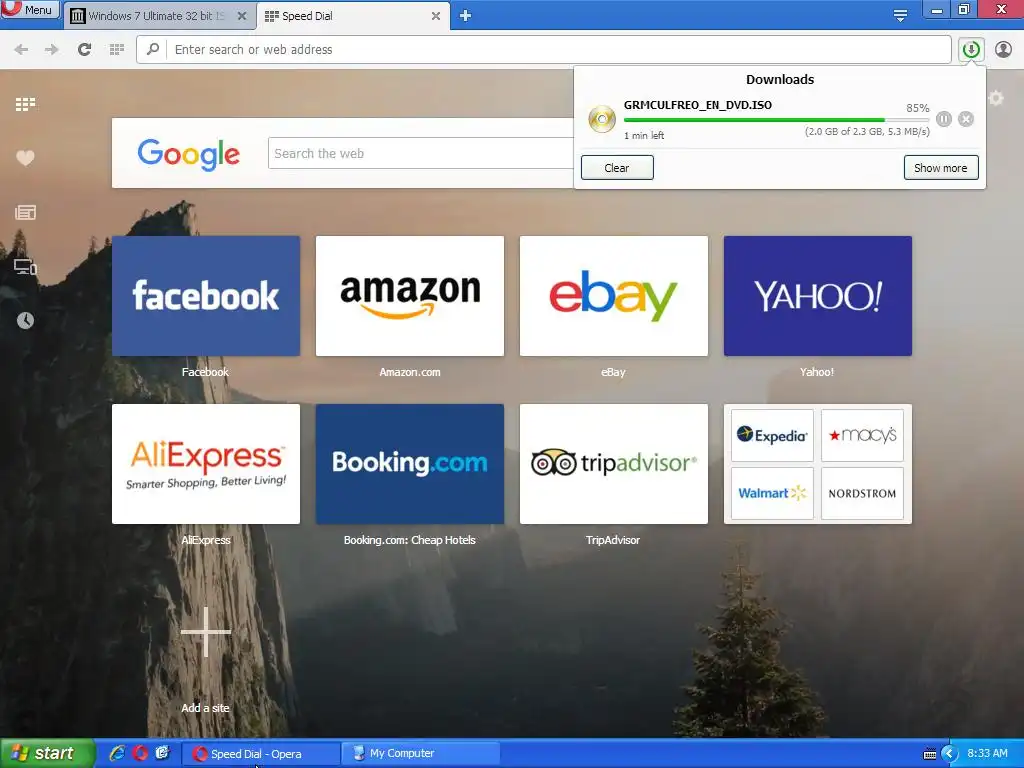Screen dimensions: 1024x768
Task: Go back to previous page
Action: point(21,50)
